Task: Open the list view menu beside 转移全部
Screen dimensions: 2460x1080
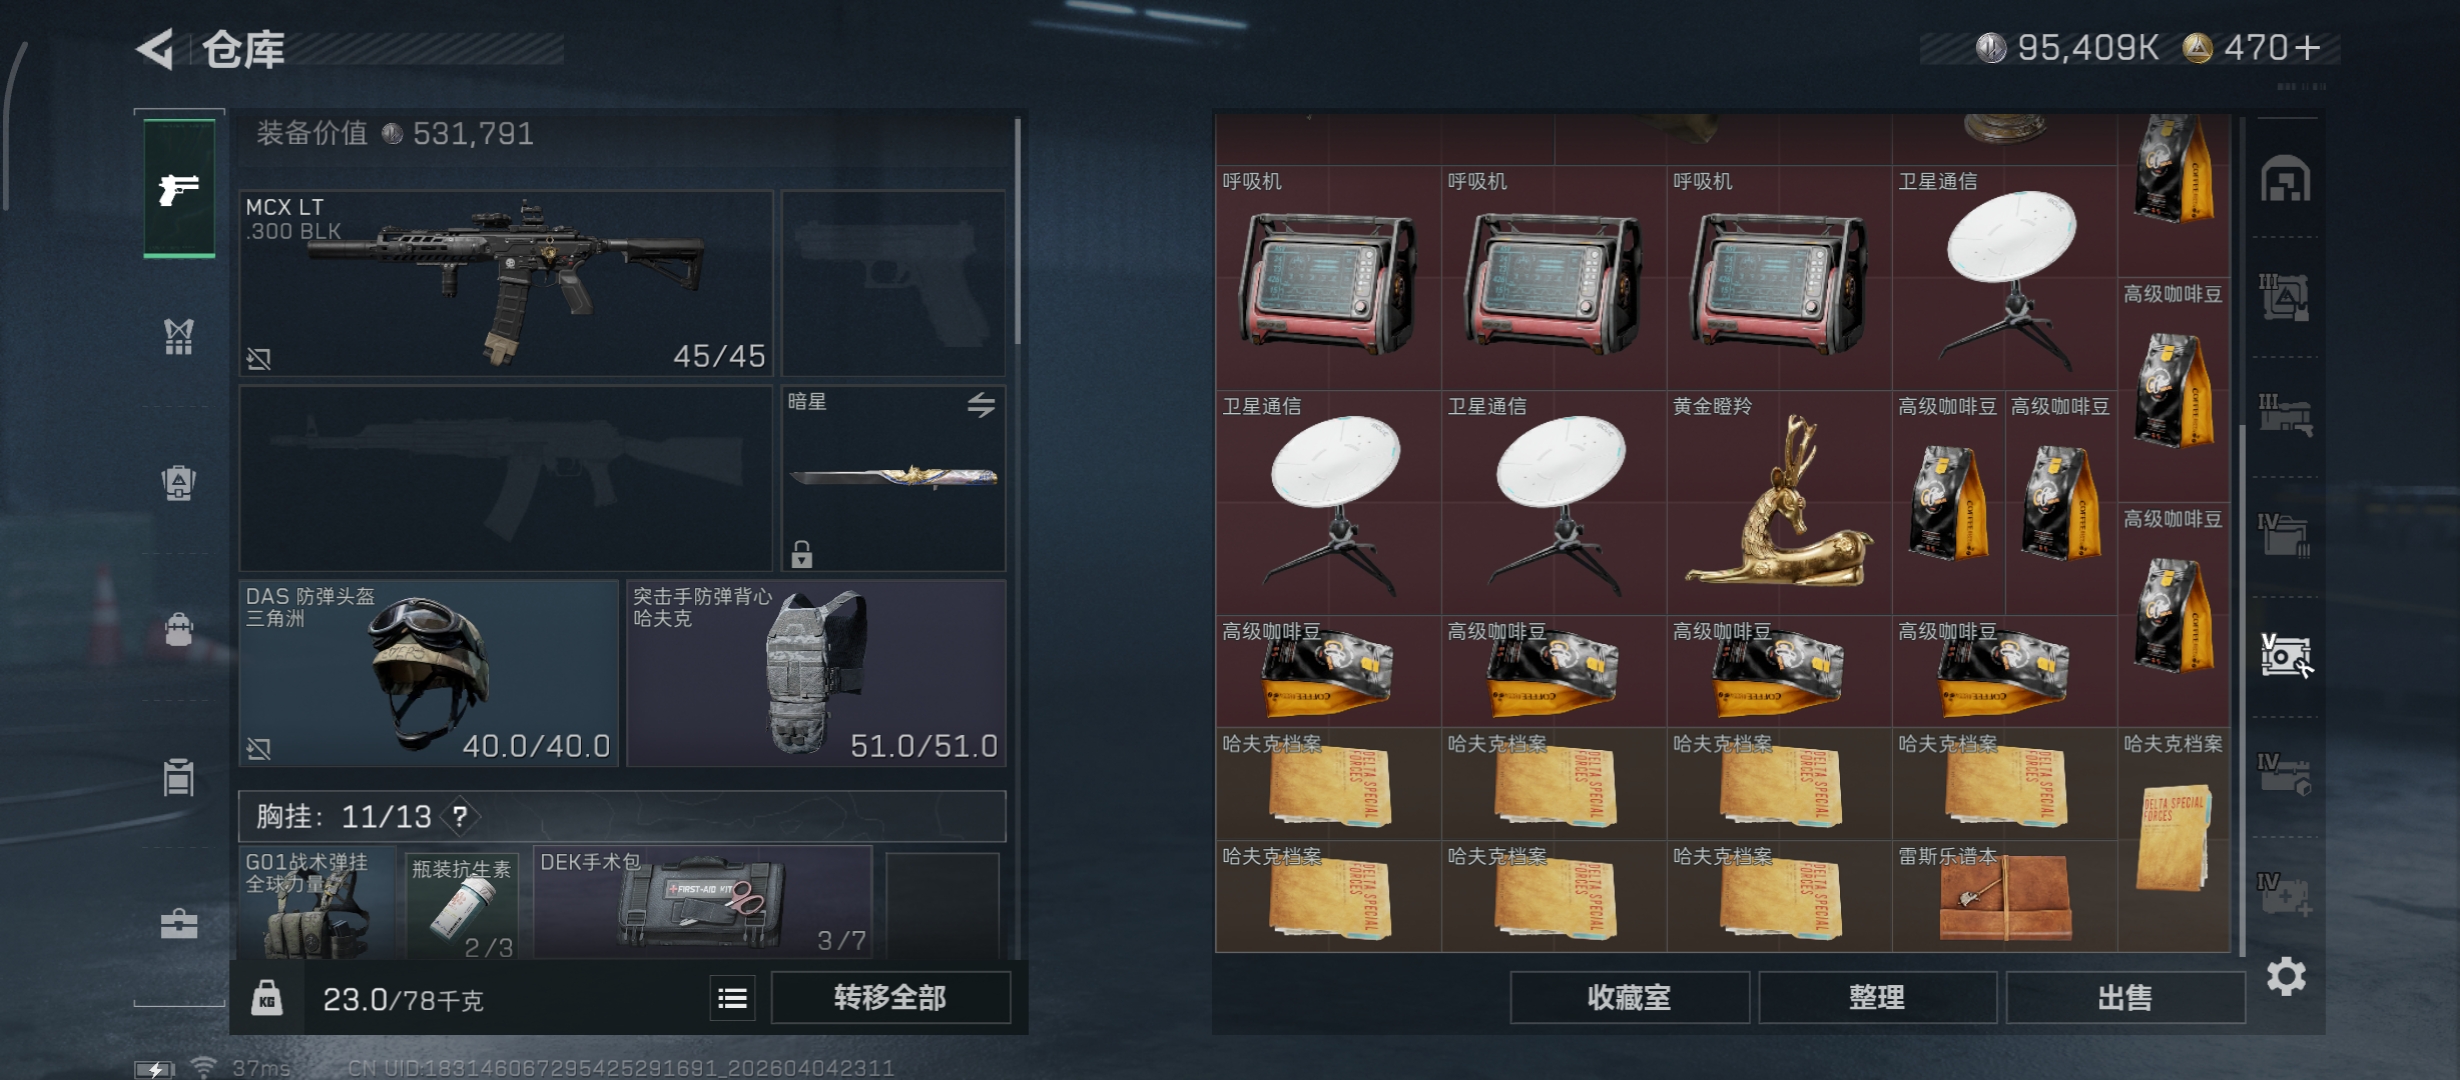Action: pyautogui.click(x=732, y=998)
